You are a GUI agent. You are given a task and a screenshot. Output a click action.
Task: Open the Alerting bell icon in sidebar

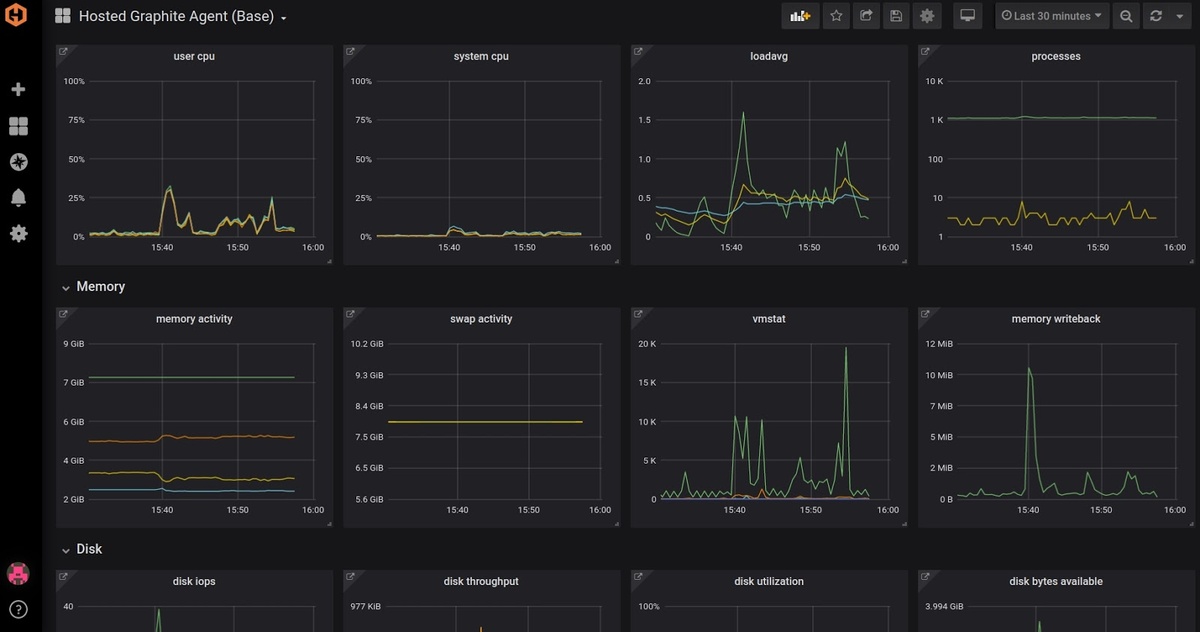18,198
